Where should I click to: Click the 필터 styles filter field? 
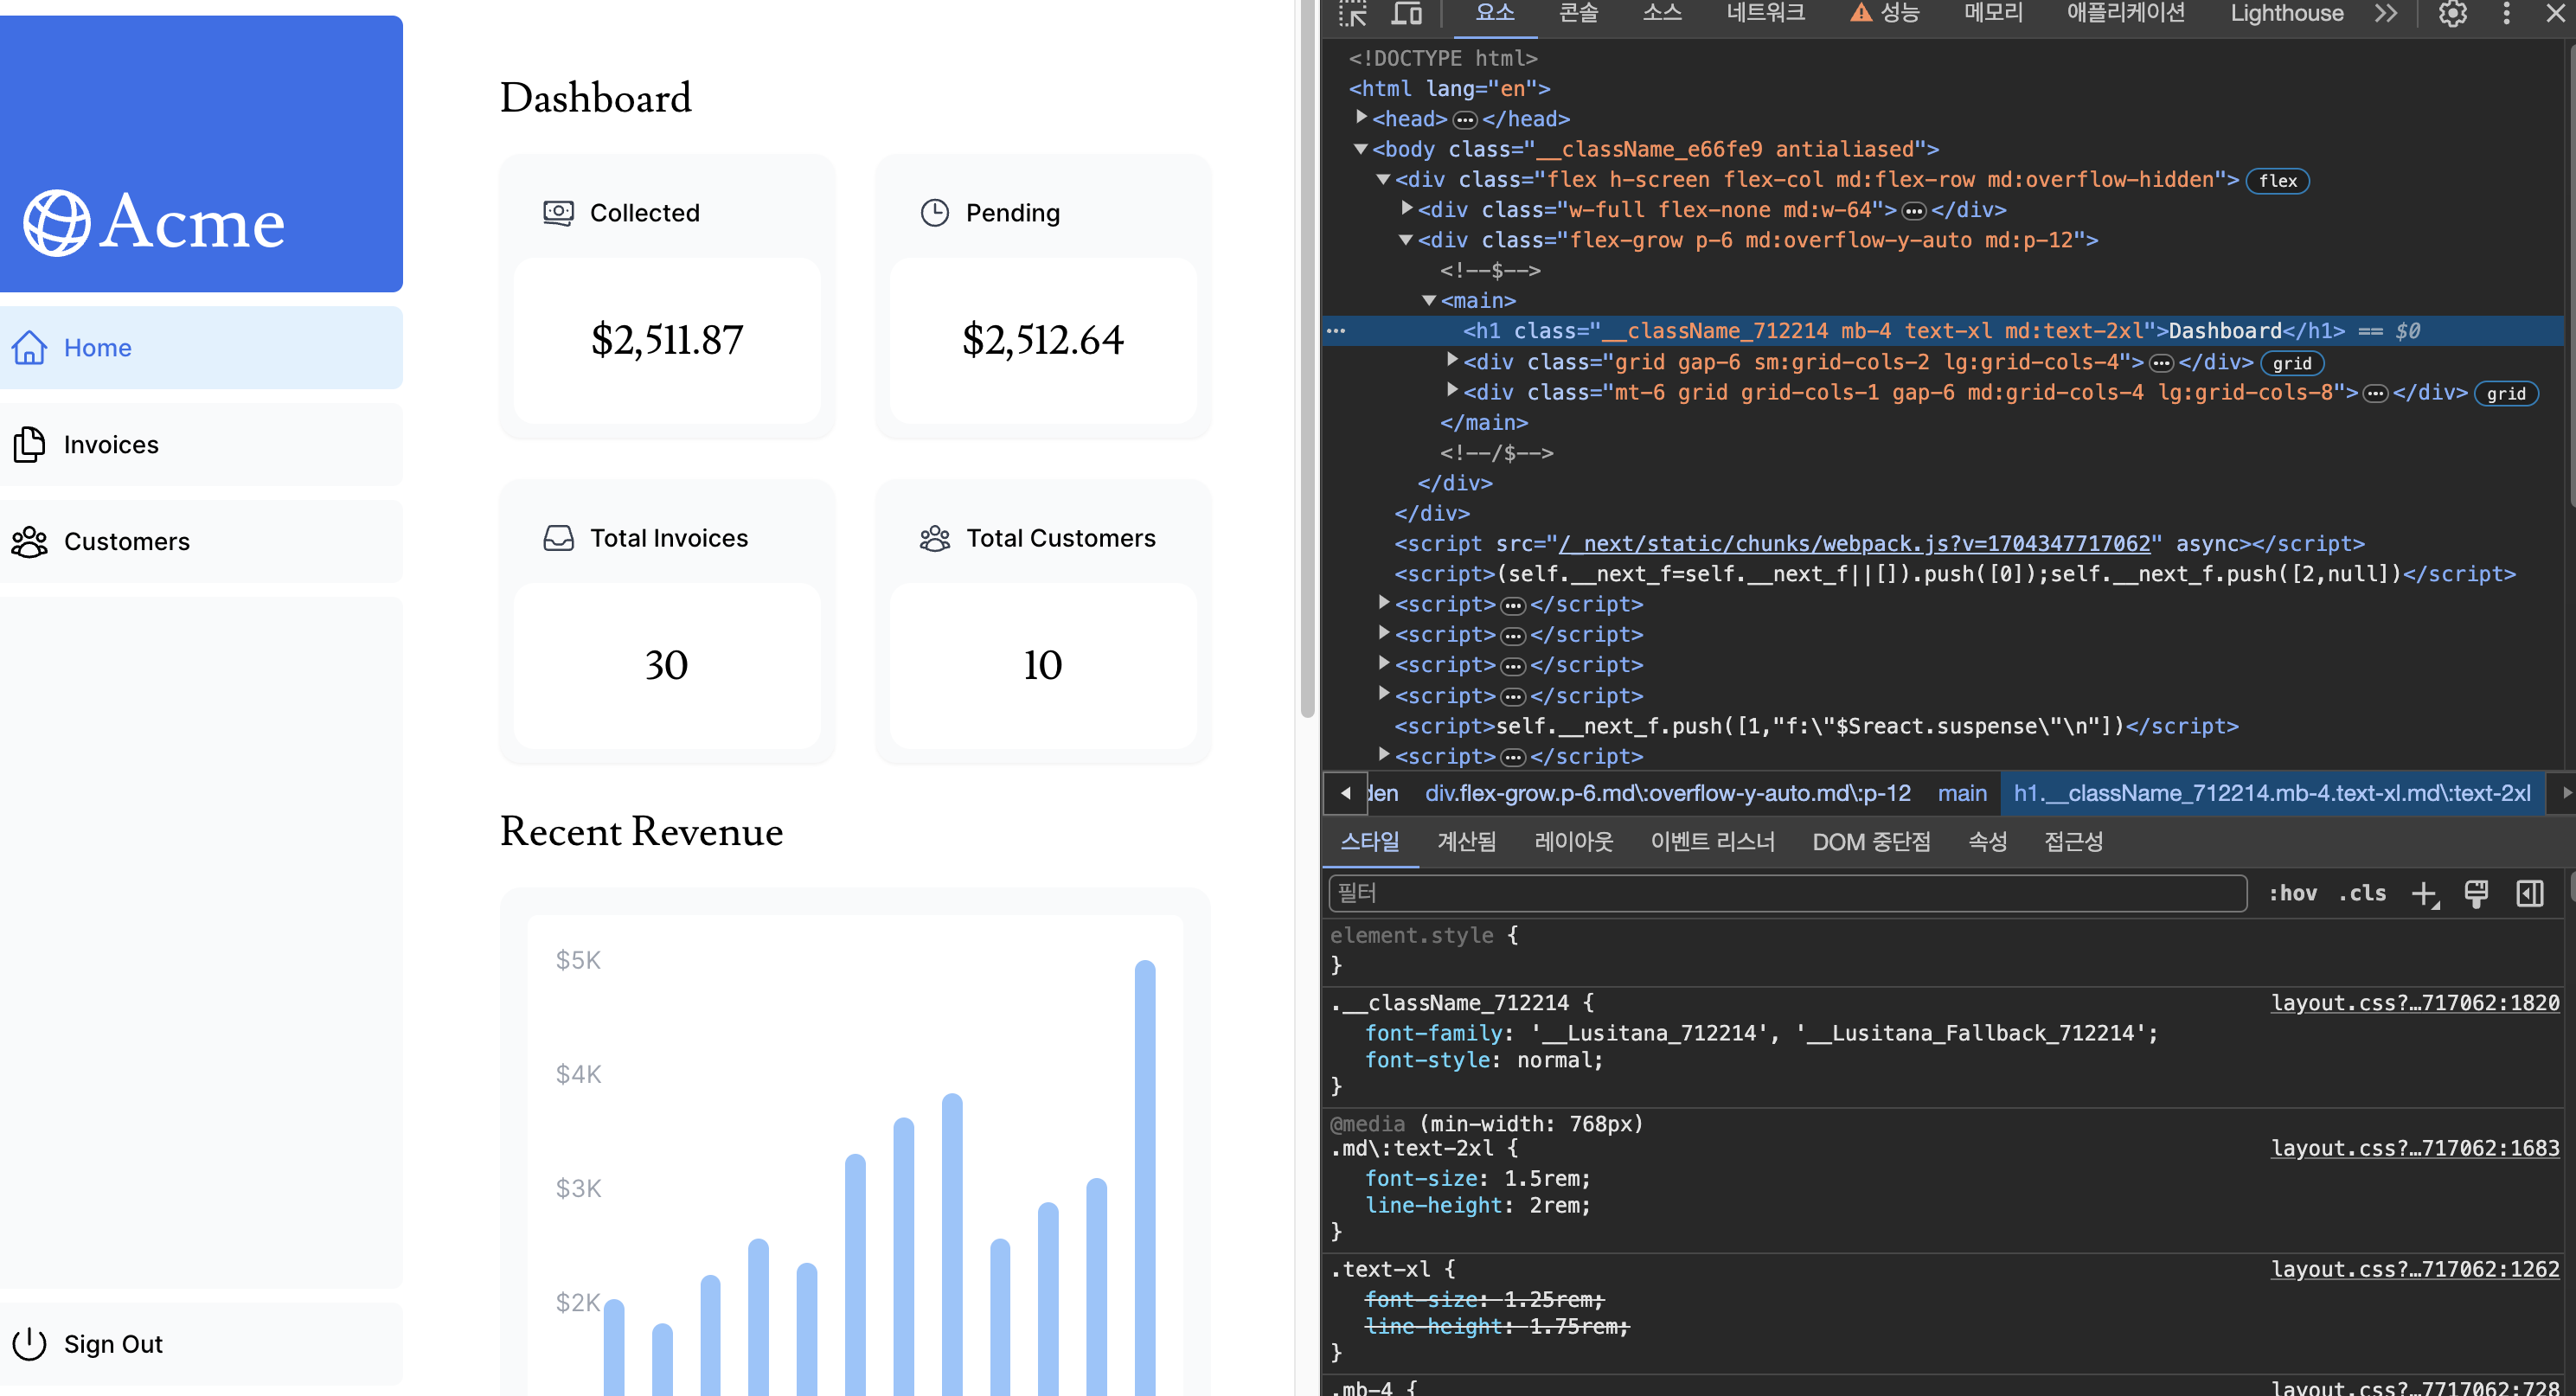[x=1787, y=893]
